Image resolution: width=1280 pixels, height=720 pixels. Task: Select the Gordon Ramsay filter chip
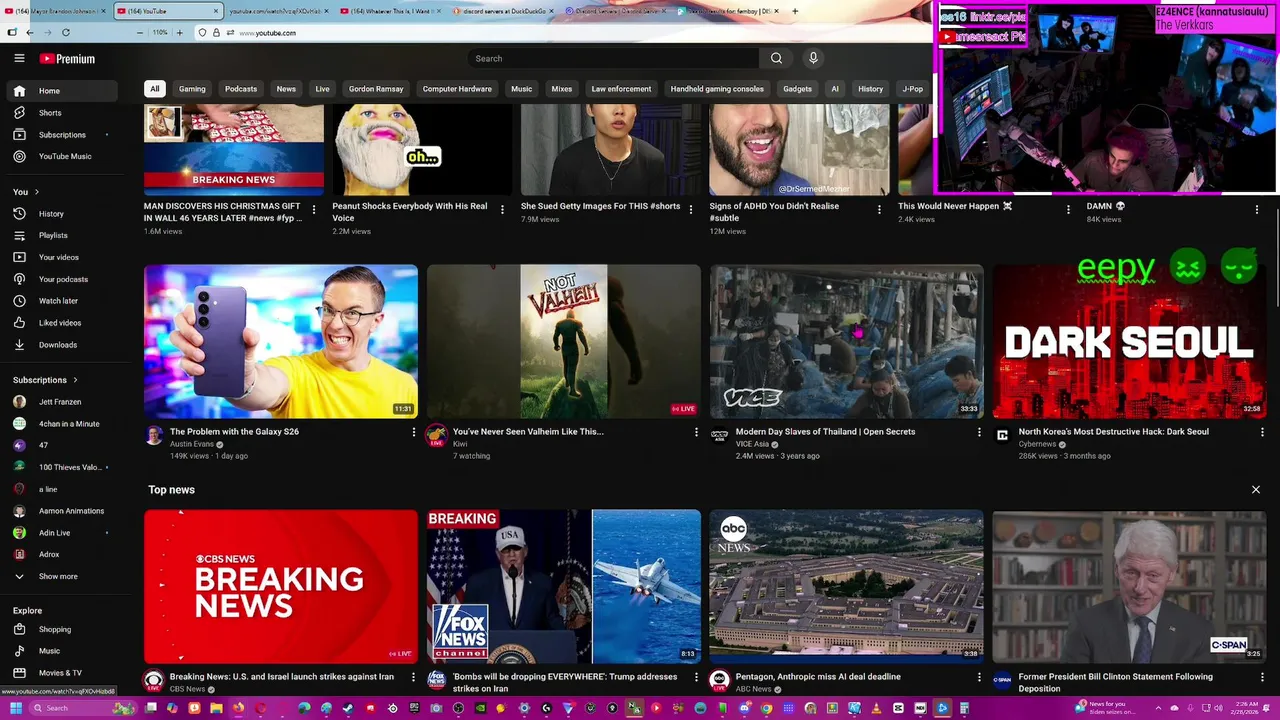point(376,89)
